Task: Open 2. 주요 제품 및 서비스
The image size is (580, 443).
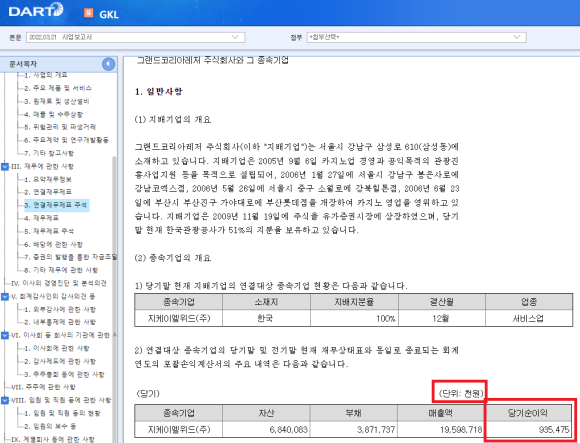Action: pyautogui.click(x=58, y=88)
